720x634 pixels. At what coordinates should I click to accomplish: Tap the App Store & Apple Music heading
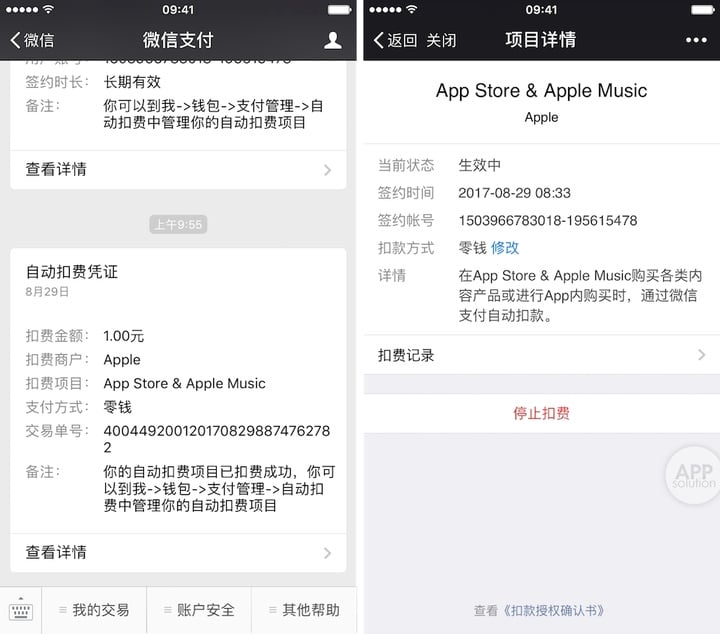coord(541,91)
